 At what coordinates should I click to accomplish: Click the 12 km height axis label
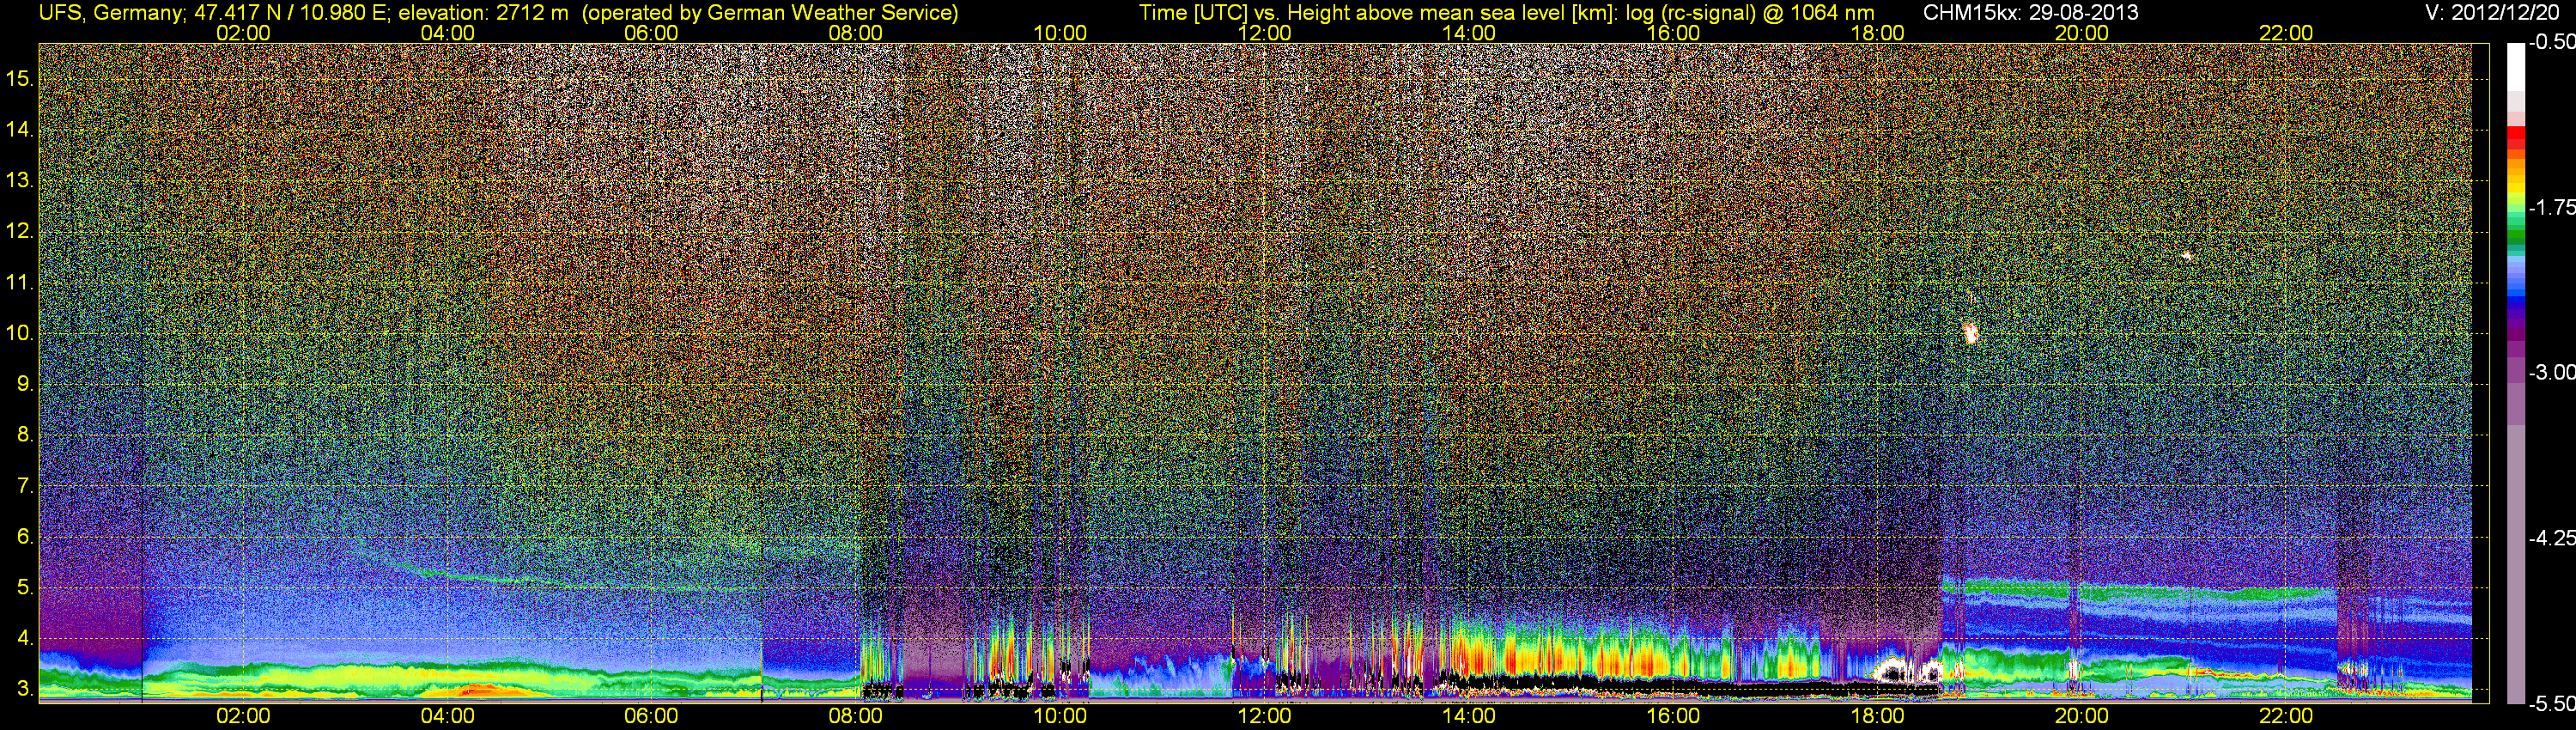(x=19, y=231)
